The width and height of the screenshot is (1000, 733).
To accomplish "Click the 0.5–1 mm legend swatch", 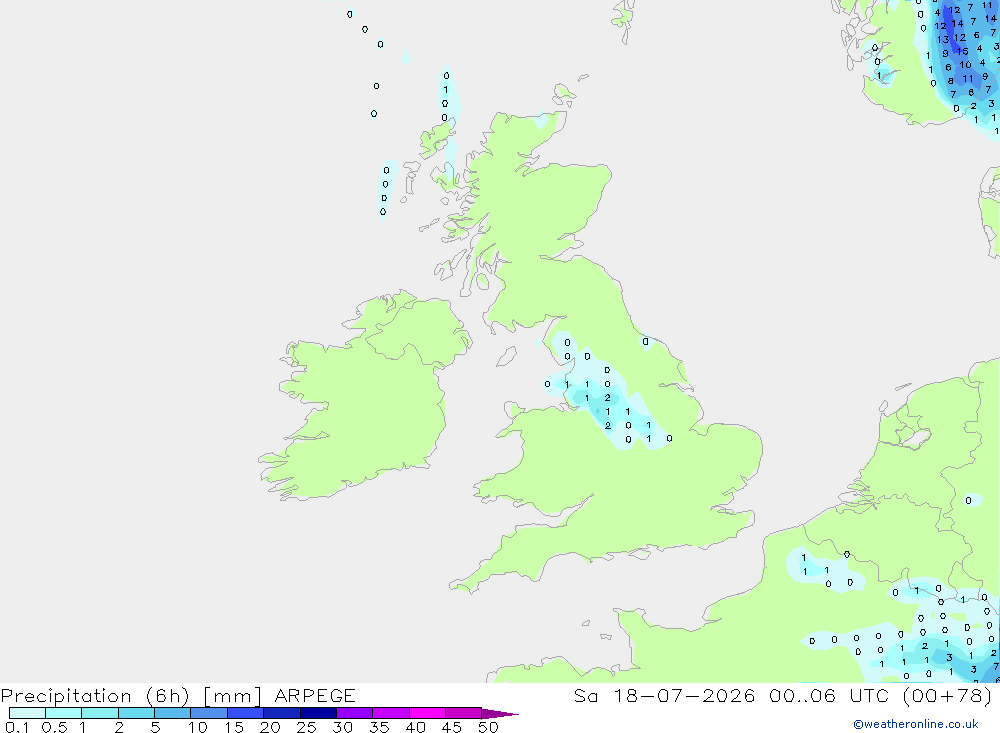I will coord(63,713).
